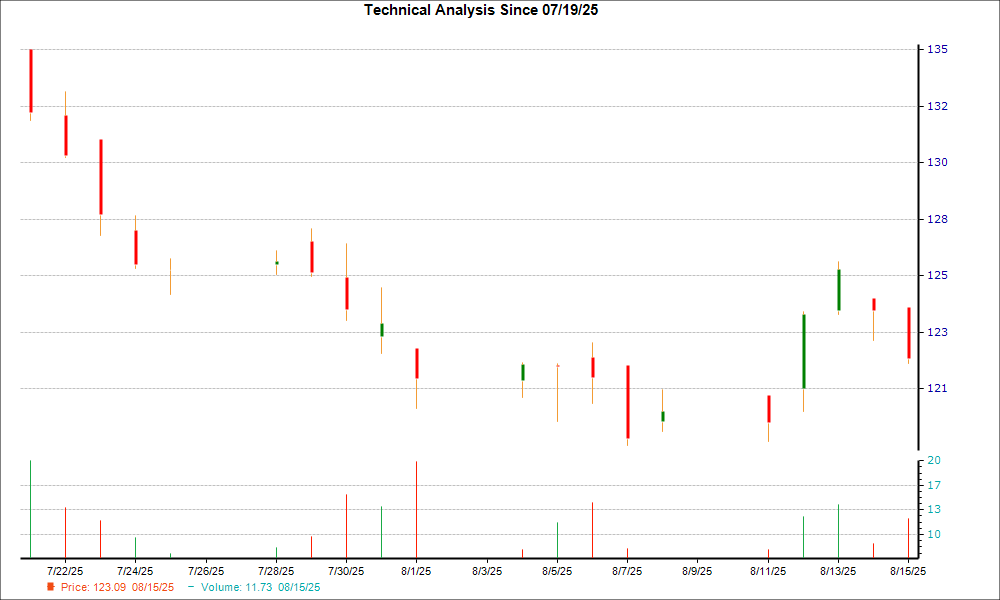Click the 17 volume axis label
The height and width of the screenshot is (600, 1000).
click(934, 485)
